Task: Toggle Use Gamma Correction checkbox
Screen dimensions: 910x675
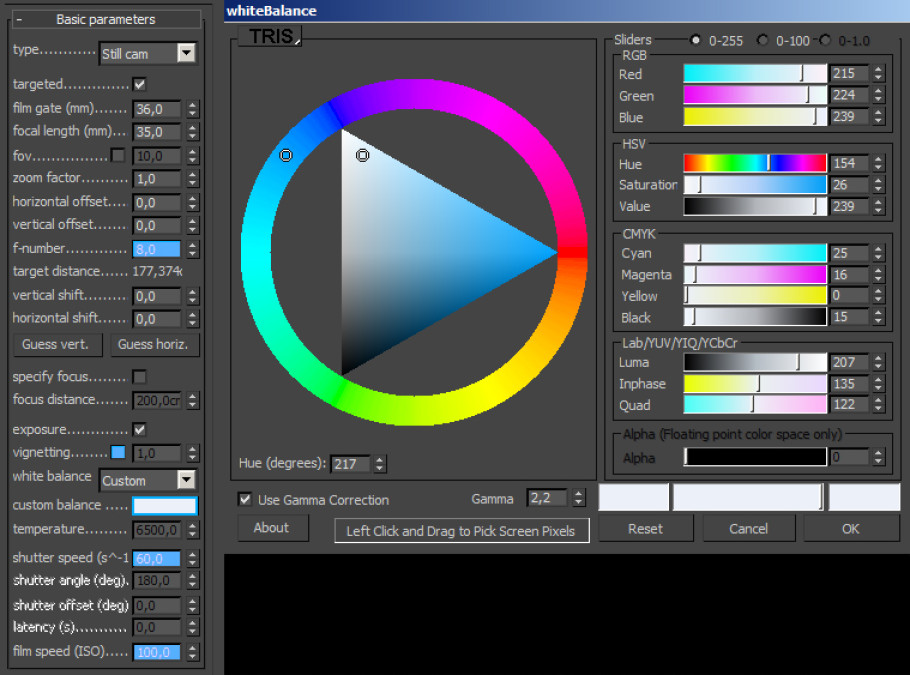Action: pyautogui.click(x=245, y=500)
